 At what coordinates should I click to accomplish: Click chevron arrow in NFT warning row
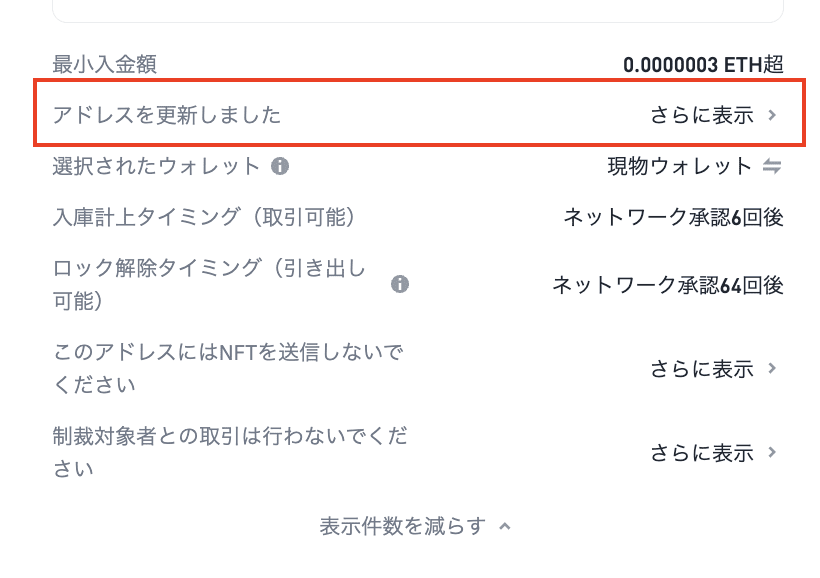(772, 368)
